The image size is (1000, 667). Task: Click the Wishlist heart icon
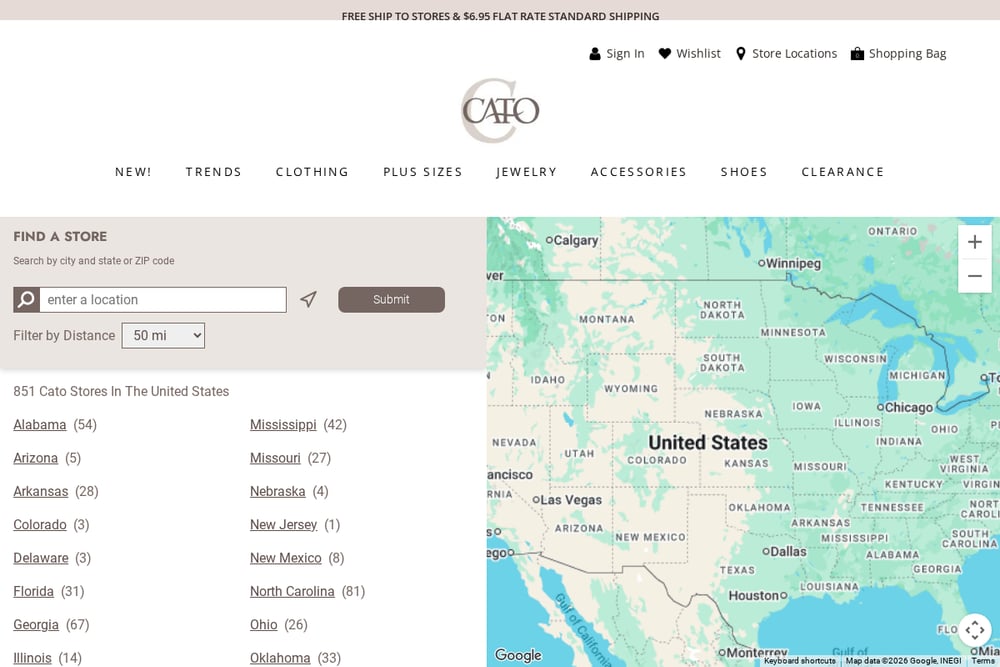(x=665, y=54)
